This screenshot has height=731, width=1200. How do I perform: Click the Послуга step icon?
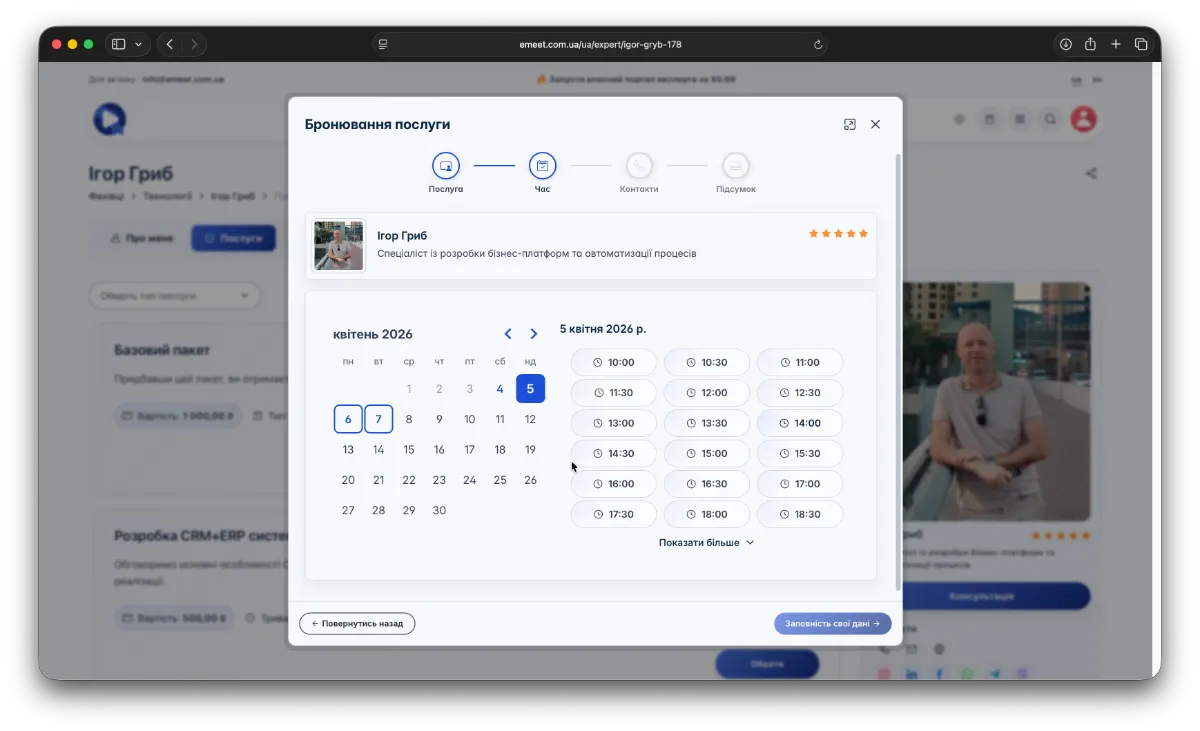(x=445, y=166)
